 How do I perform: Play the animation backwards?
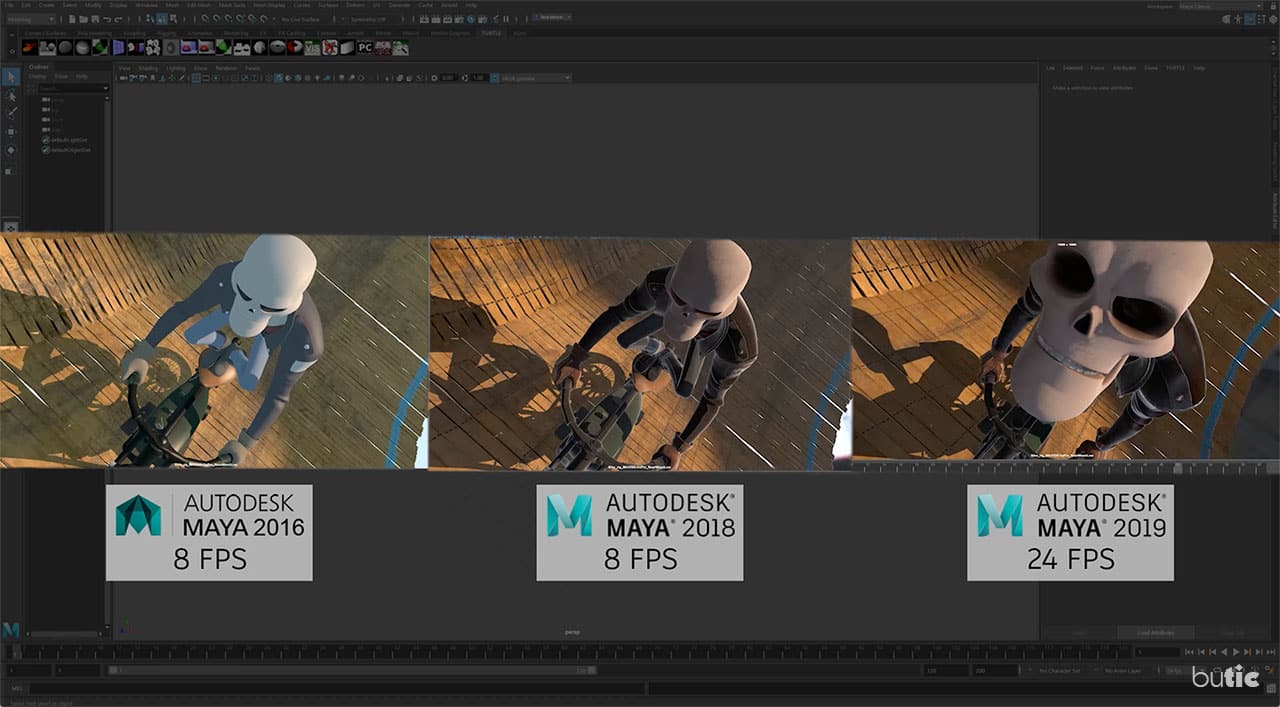pyautogui.click(x=1224, y=652)
